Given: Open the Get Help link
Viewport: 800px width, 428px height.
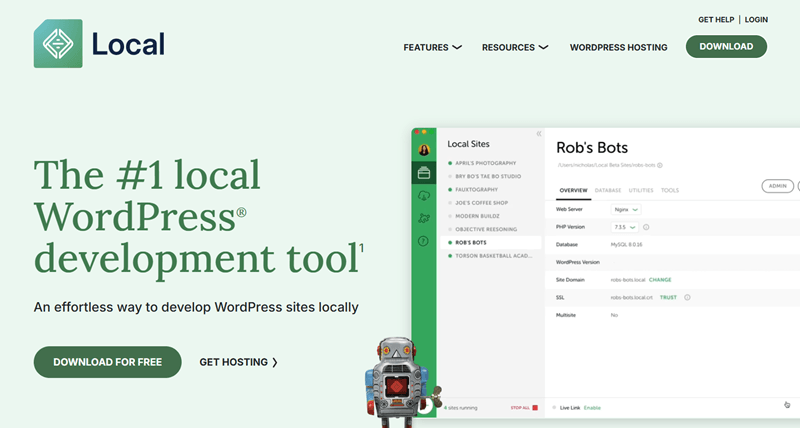Looking at the screenshot, I should [x=716, y=19].
